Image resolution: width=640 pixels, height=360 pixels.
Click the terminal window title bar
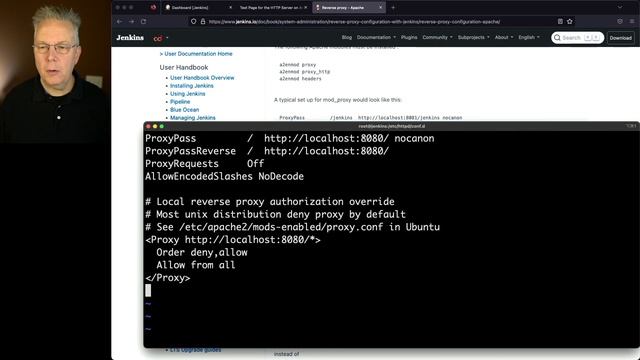tap(391, 127)
